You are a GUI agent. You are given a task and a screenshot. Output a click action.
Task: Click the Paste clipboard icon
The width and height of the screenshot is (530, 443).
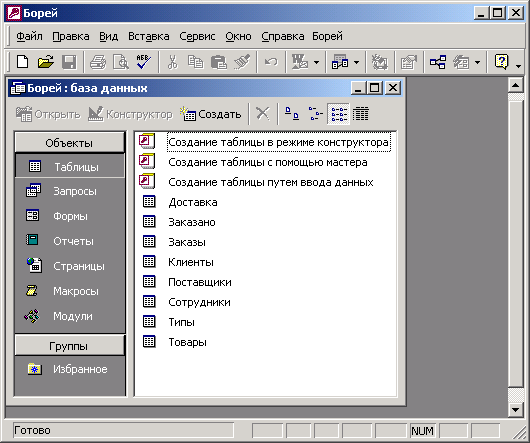click(219, 62)
